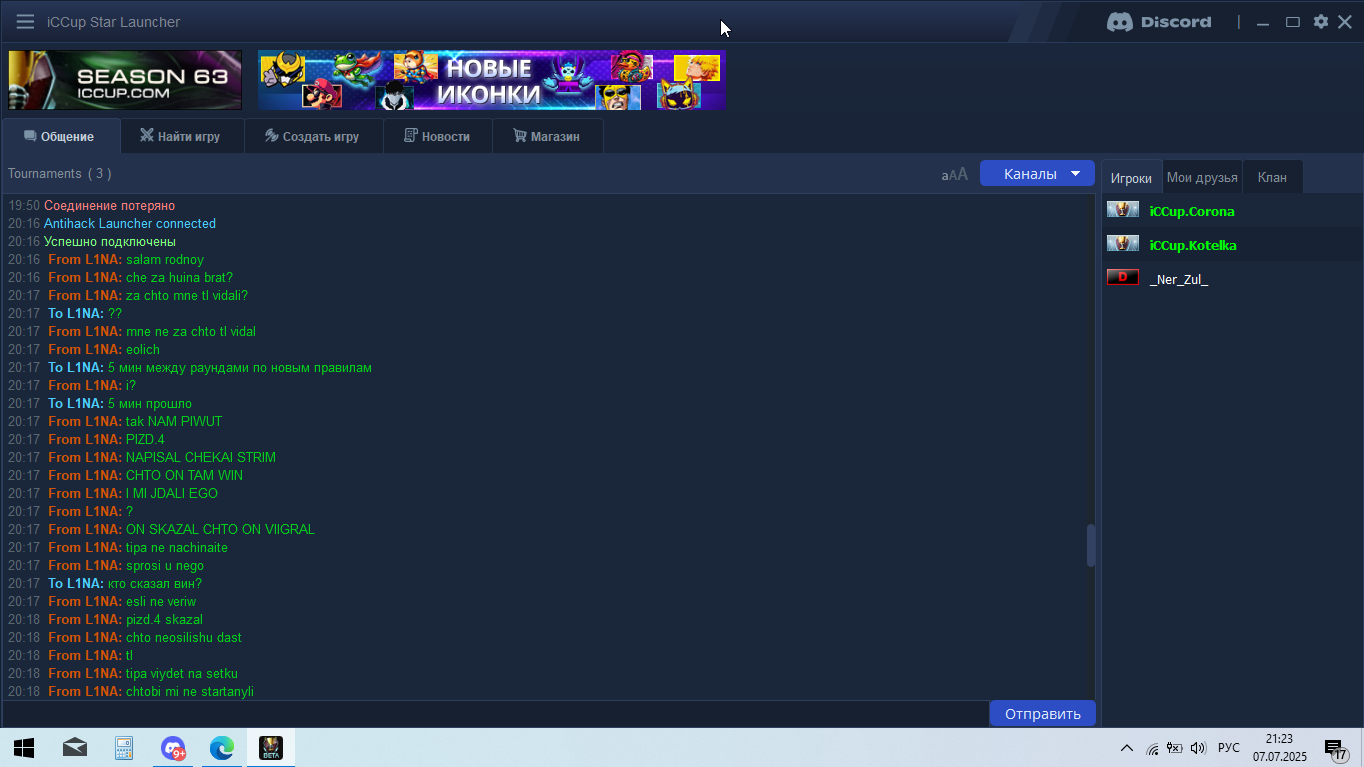
Task: Open the Windows Start menu
Action: [x=24, y=748]
